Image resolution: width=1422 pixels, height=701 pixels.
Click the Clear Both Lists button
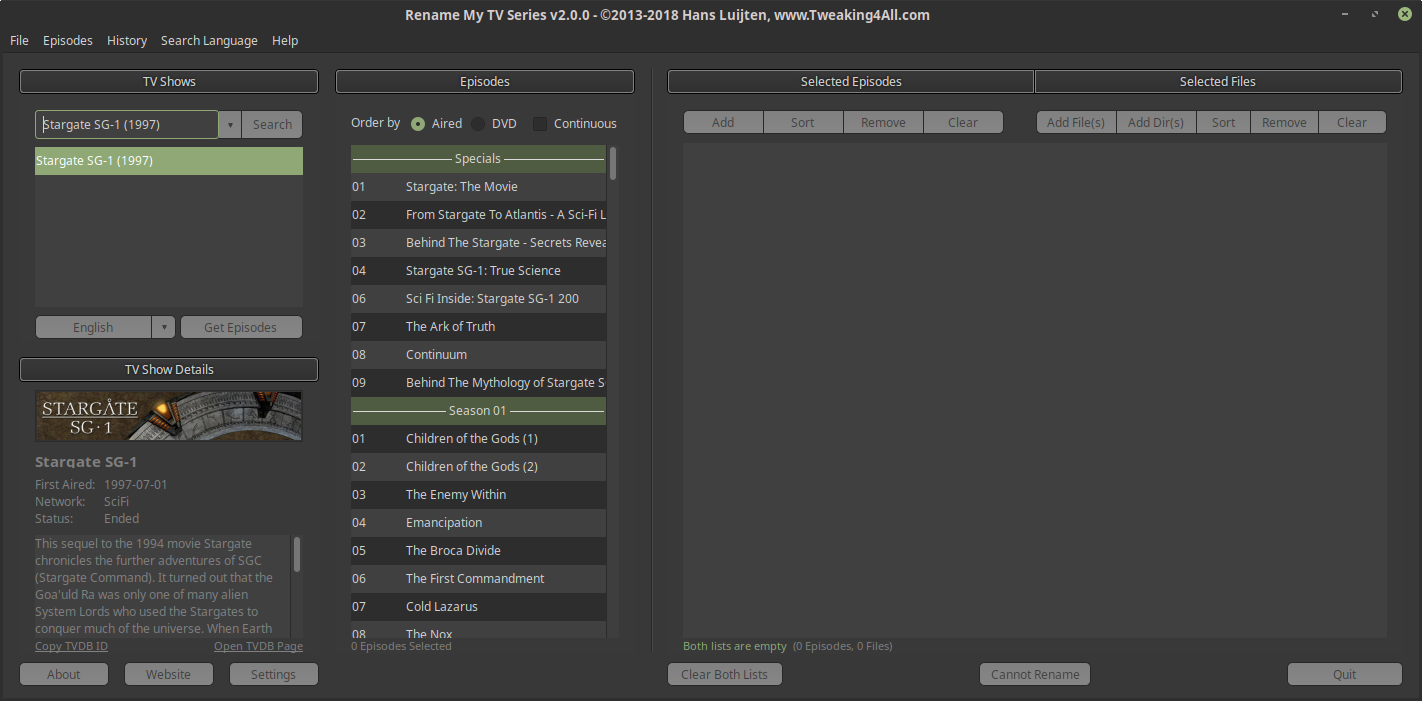(725, 674)
